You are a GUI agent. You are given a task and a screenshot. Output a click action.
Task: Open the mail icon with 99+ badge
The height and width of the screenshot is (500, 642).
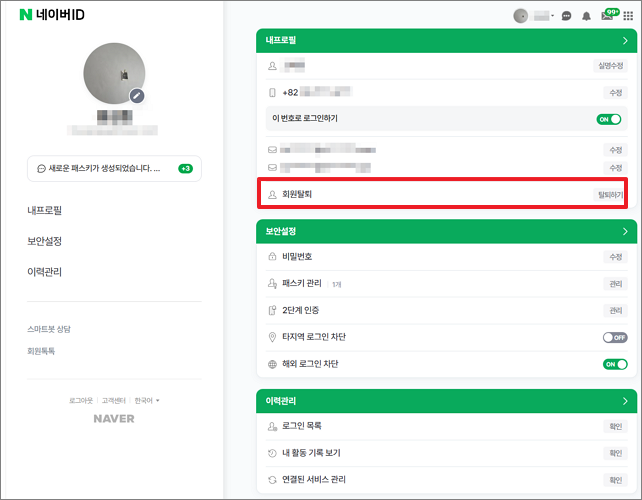607,16
